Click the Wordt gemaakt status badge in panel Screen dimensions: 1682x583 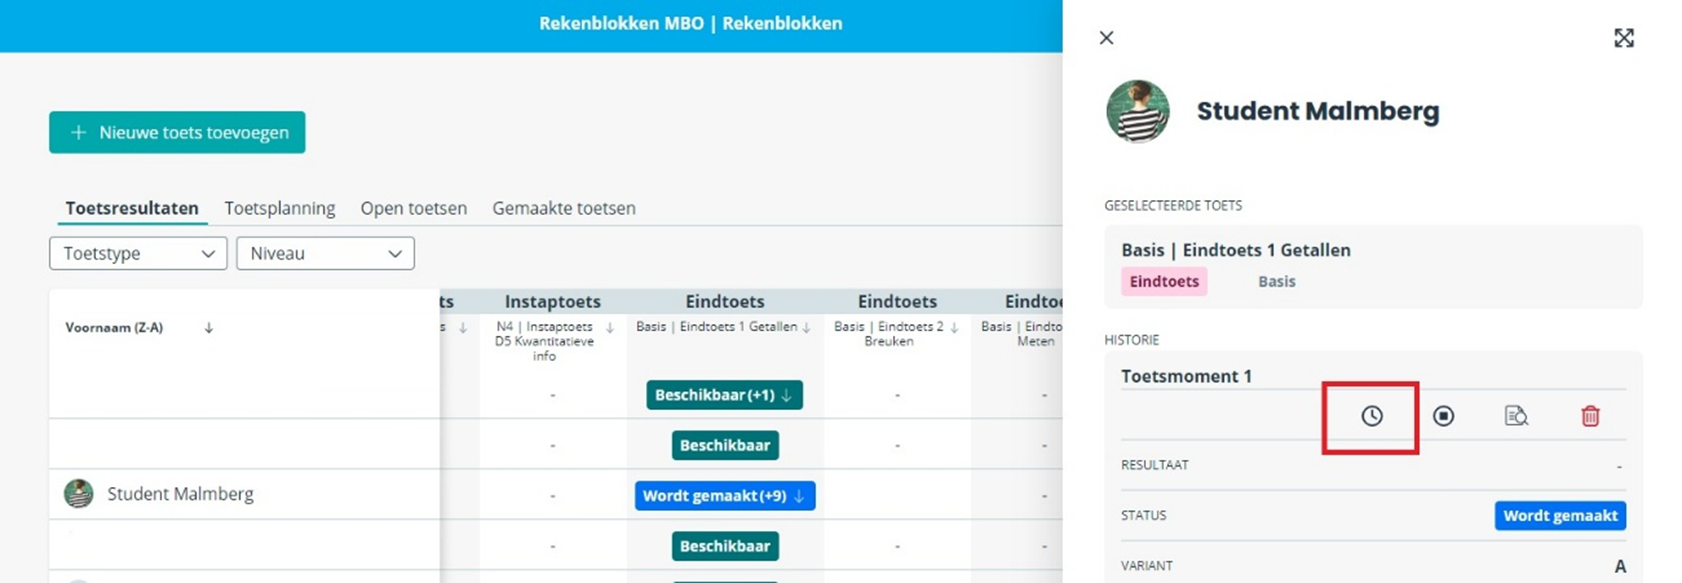point(1559,516)
